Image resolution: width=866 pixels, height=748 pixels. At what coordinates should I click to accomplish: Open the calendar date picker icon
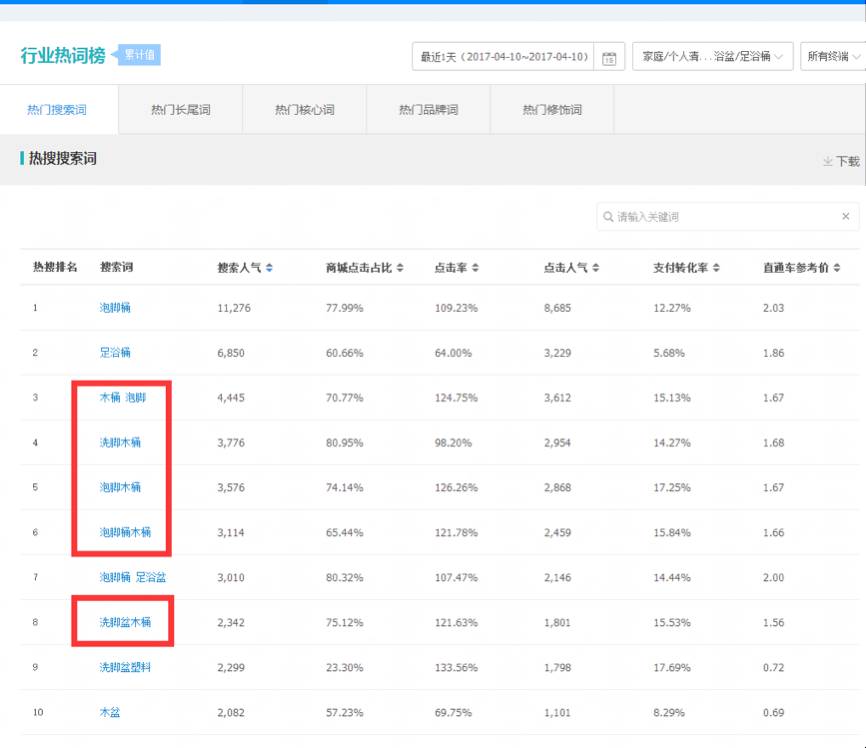coord(609,57)
